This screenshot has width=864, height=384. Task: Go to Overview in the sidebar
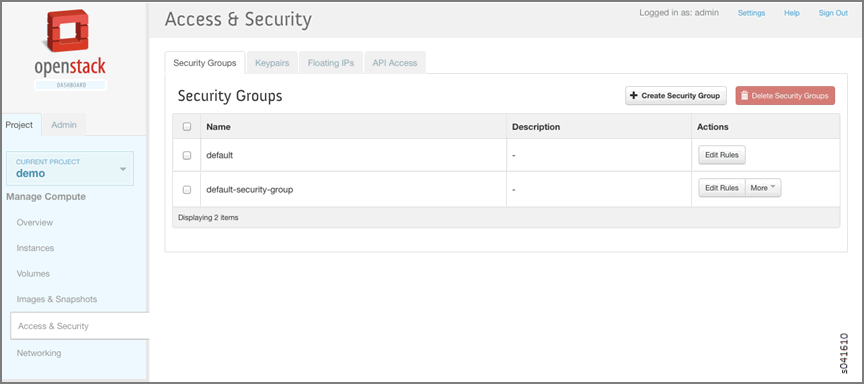[35, 223]
